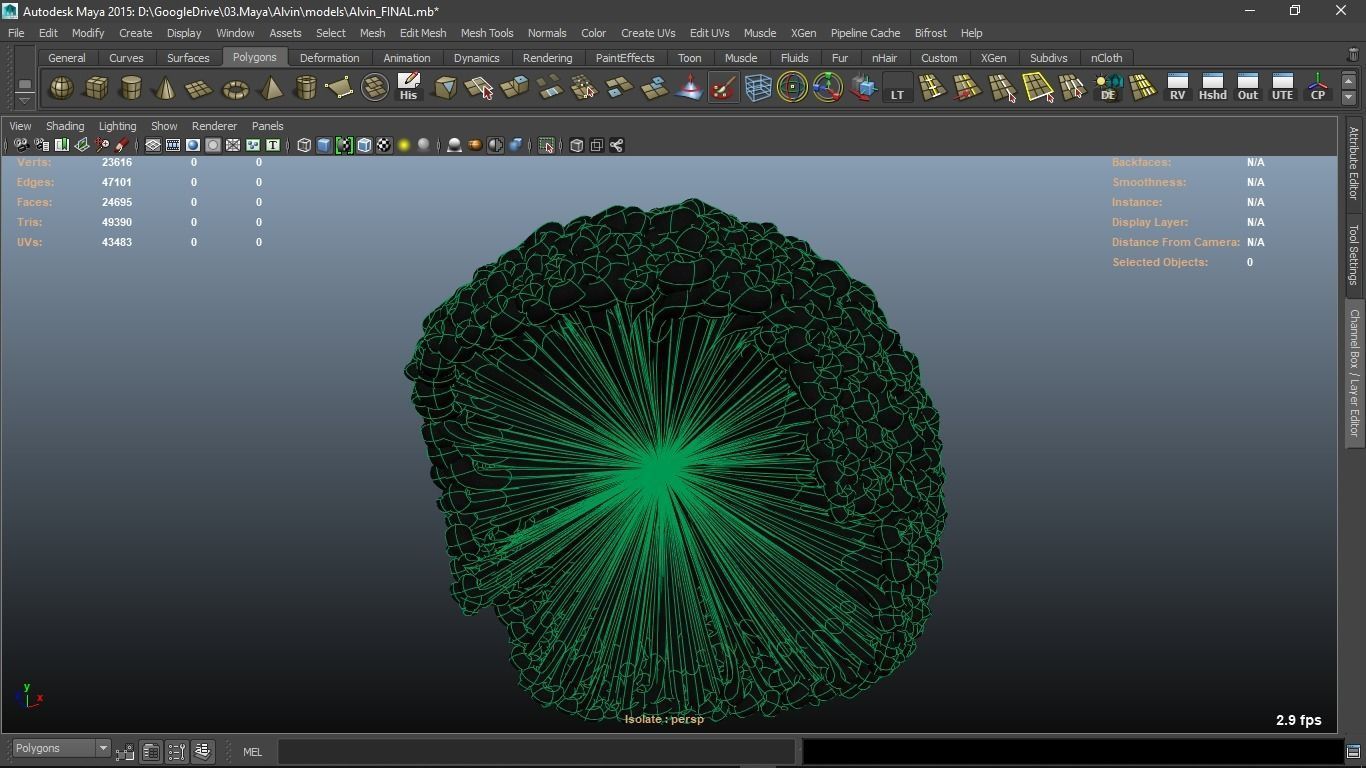The height and width of the screenshot is (768, 1366).
Task: Click the bookmarks panel icon
Action: 61,146
